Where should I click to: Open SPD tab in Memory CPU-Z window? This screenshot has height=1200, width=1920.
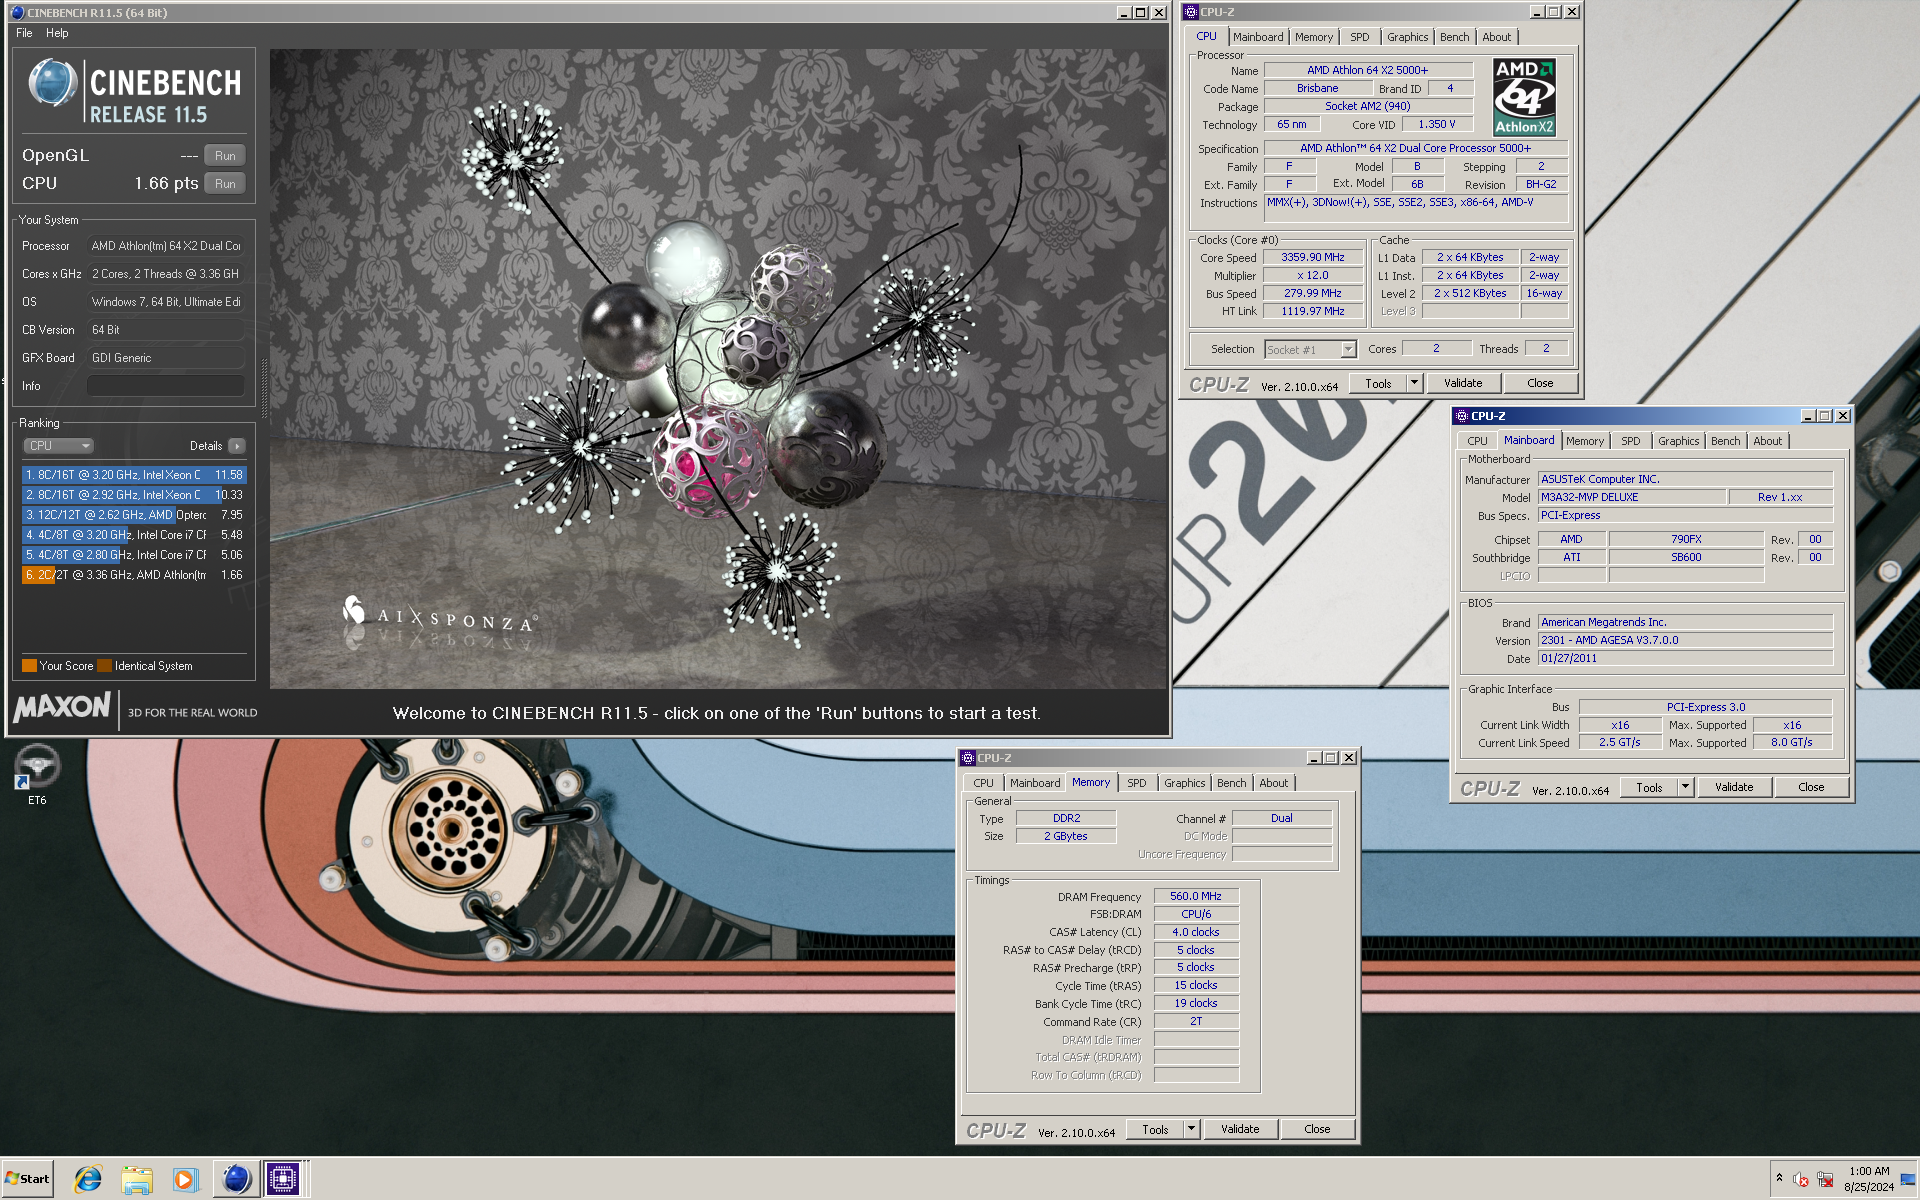(1136, 783)
